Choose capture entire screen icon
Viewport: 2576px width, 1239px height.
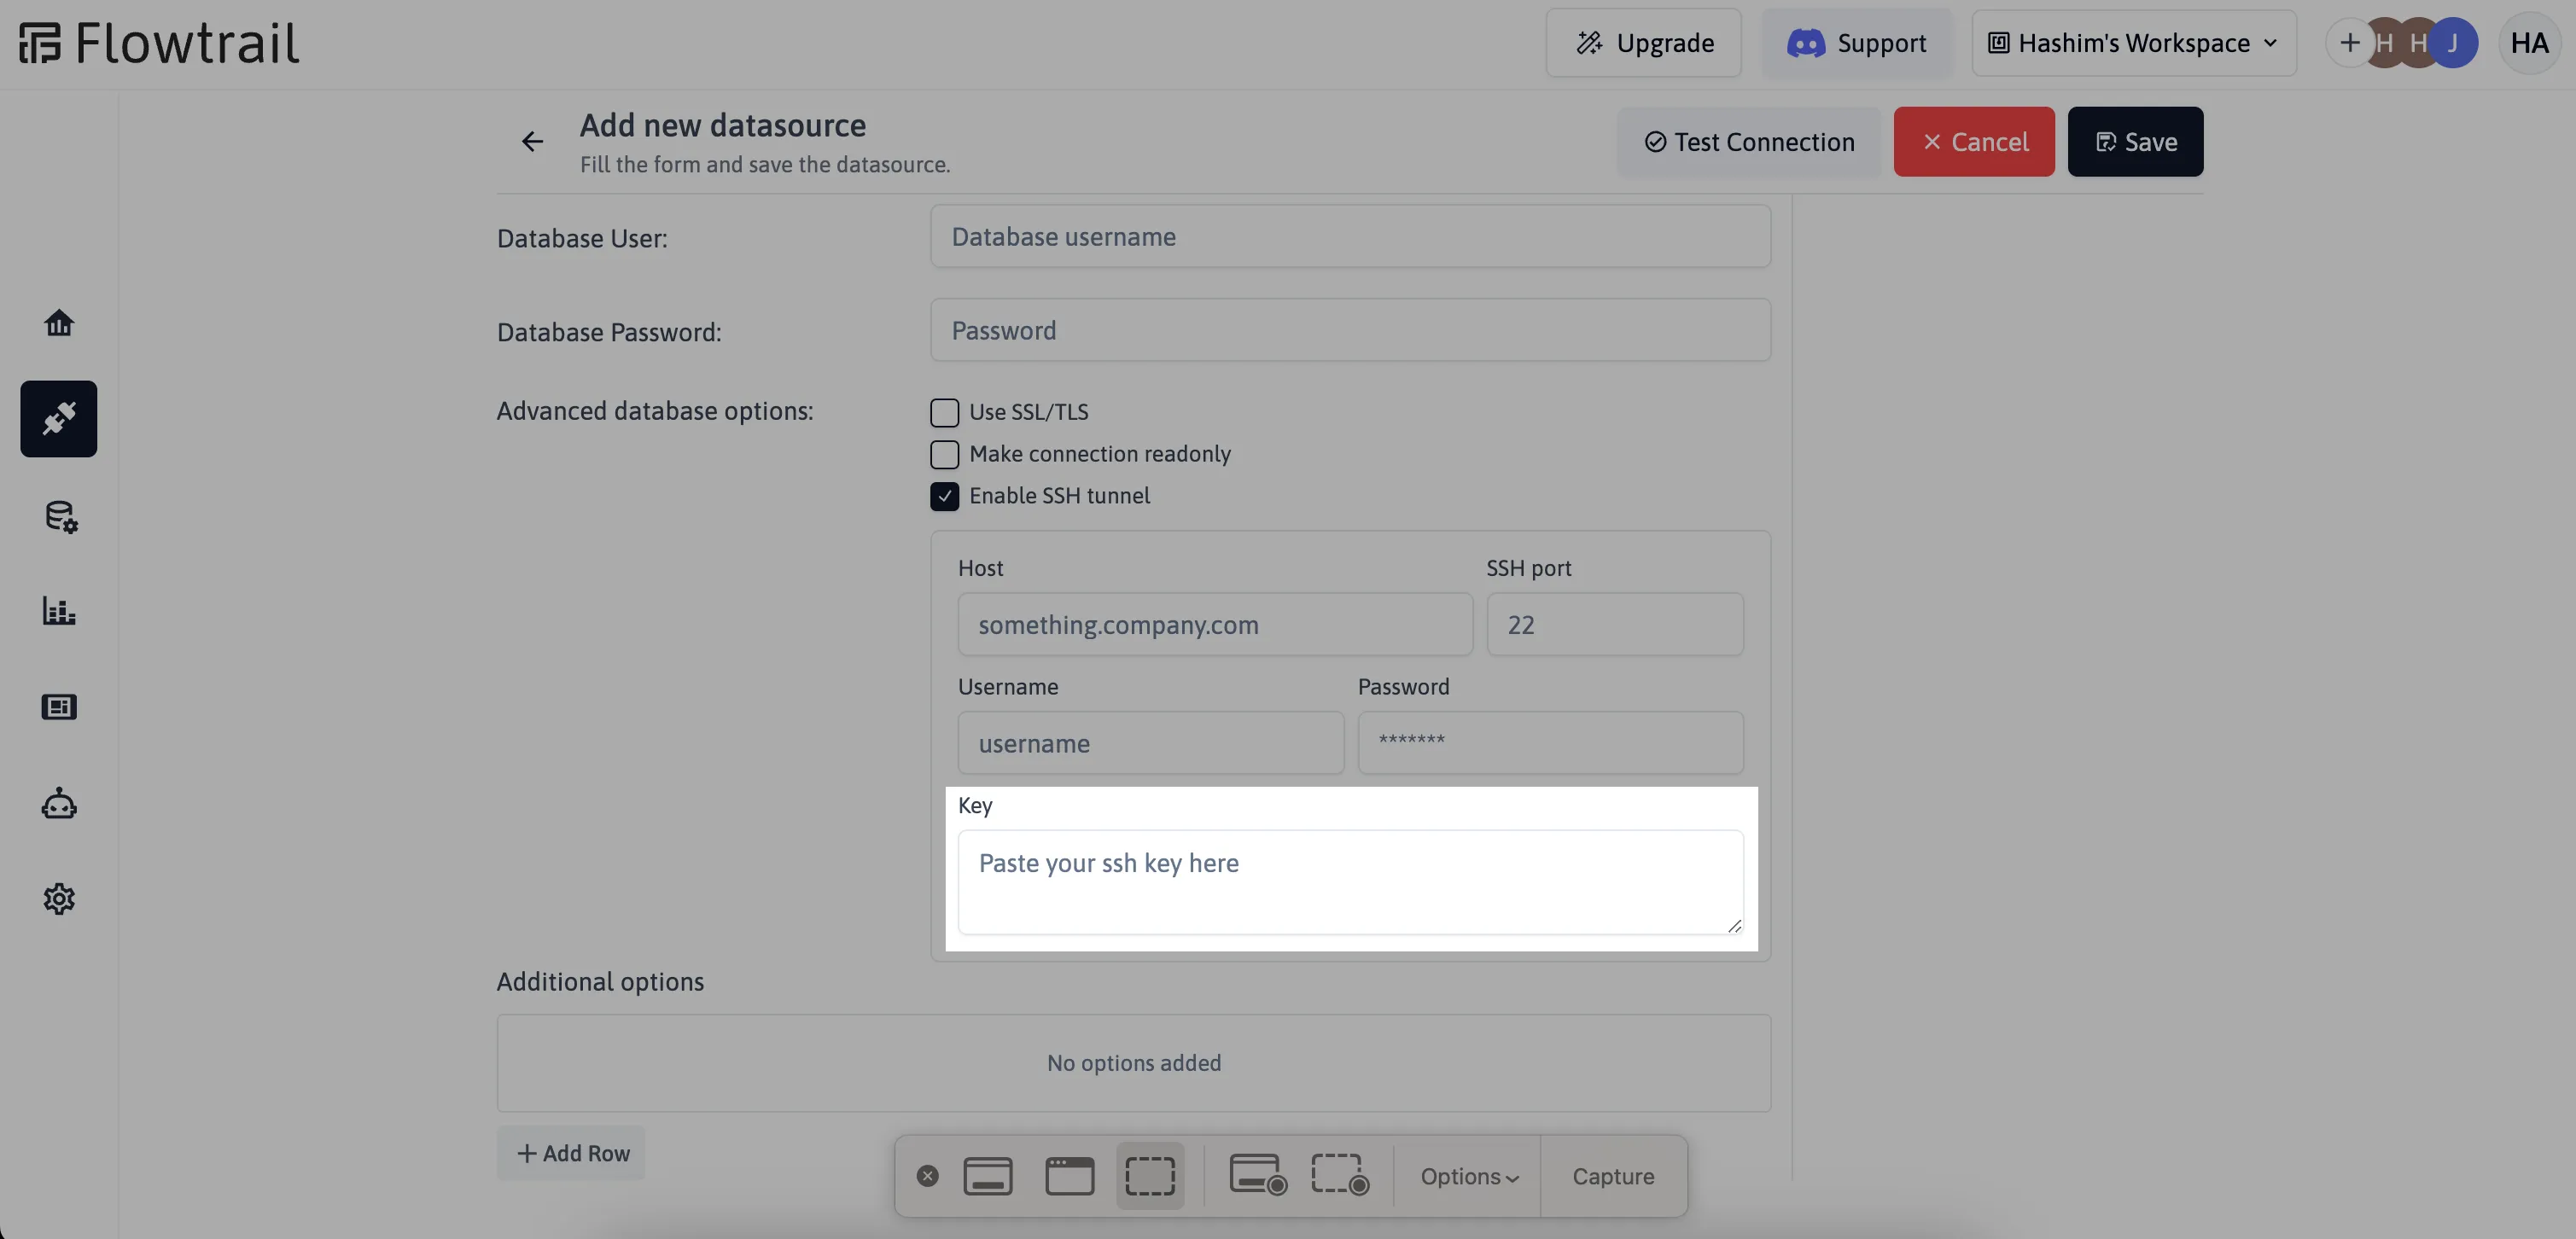[987, 1175]
